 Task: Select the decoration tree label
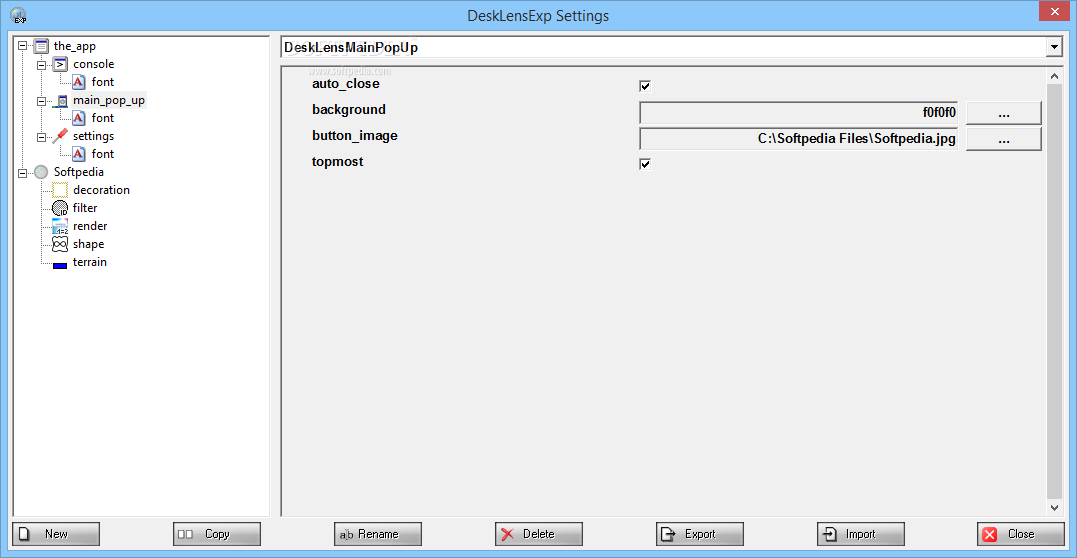101,190
